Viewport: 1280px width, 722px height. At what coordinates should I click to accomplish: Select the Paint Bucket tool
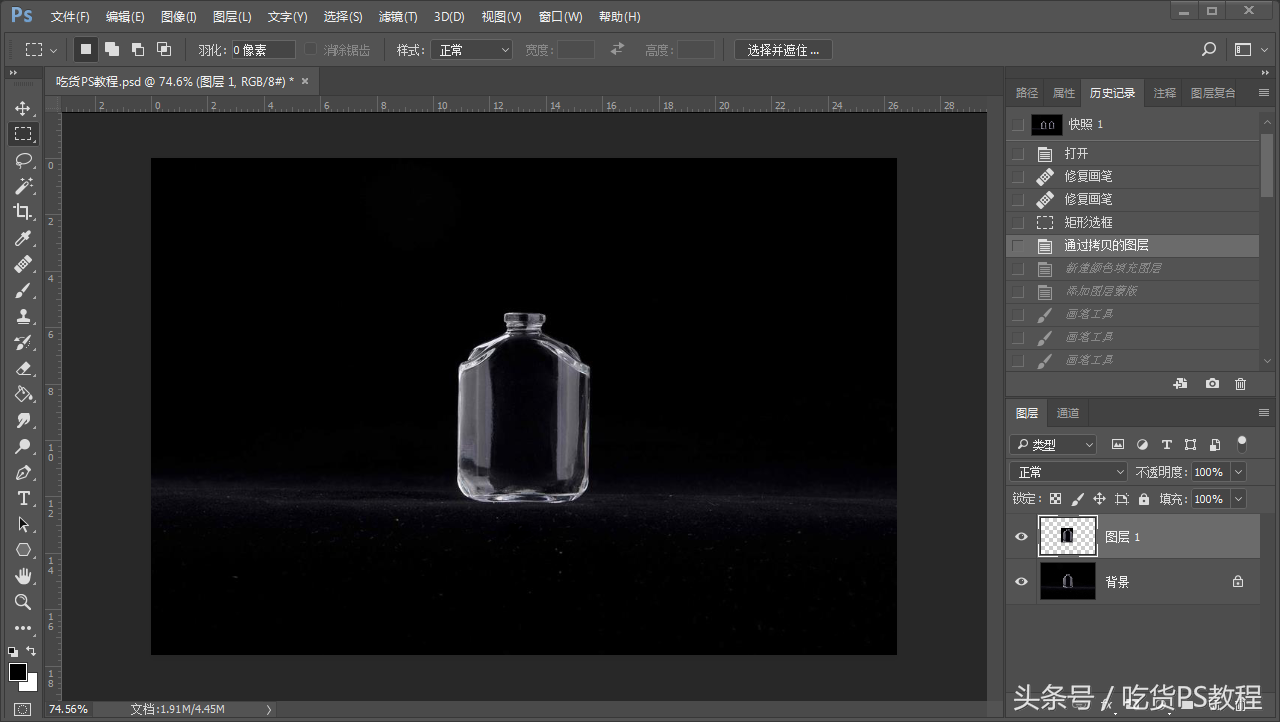pos(23,394)
